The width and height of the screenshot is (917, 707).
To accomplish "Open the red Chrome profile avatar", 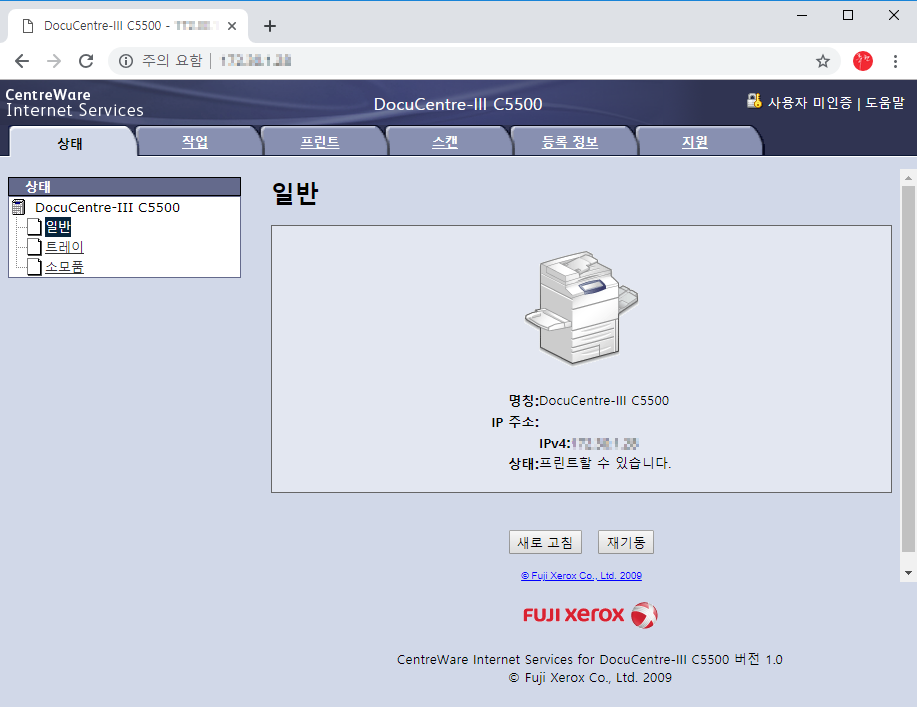I will point(863,61).
